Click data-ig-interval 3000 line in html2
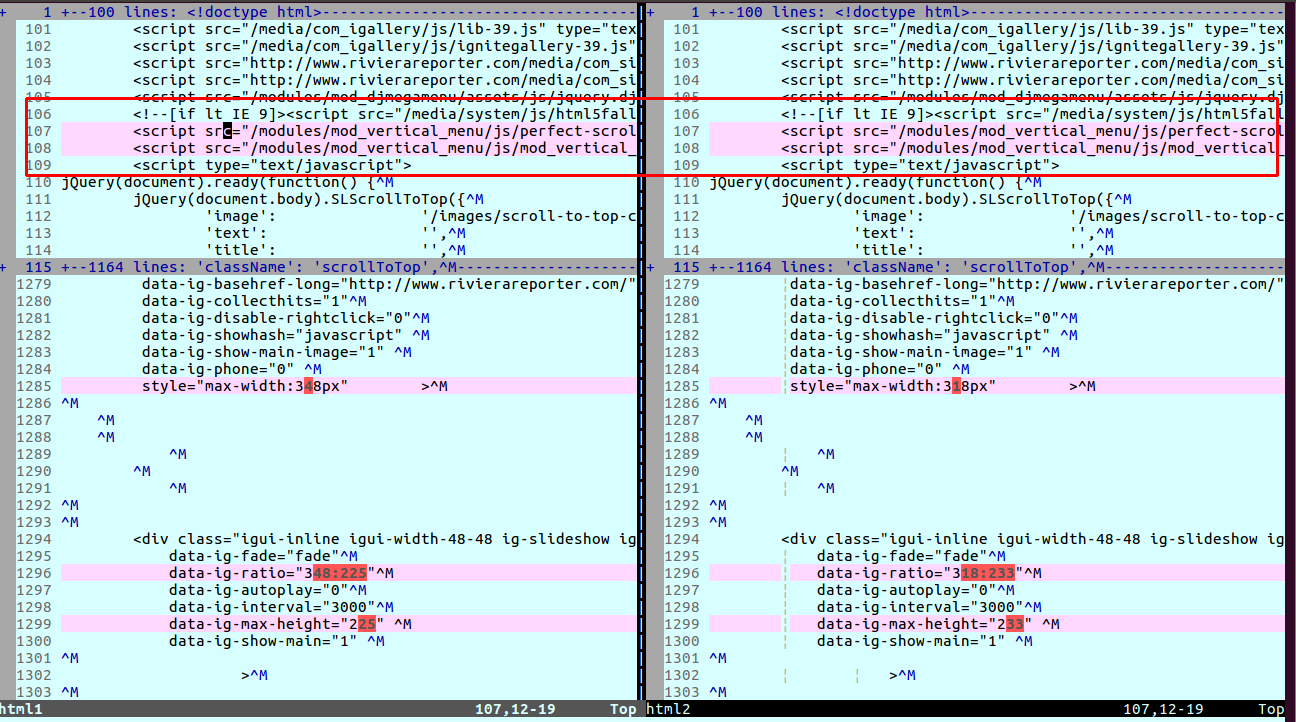This screenshot has height=722, width=1296. point(929,607)
